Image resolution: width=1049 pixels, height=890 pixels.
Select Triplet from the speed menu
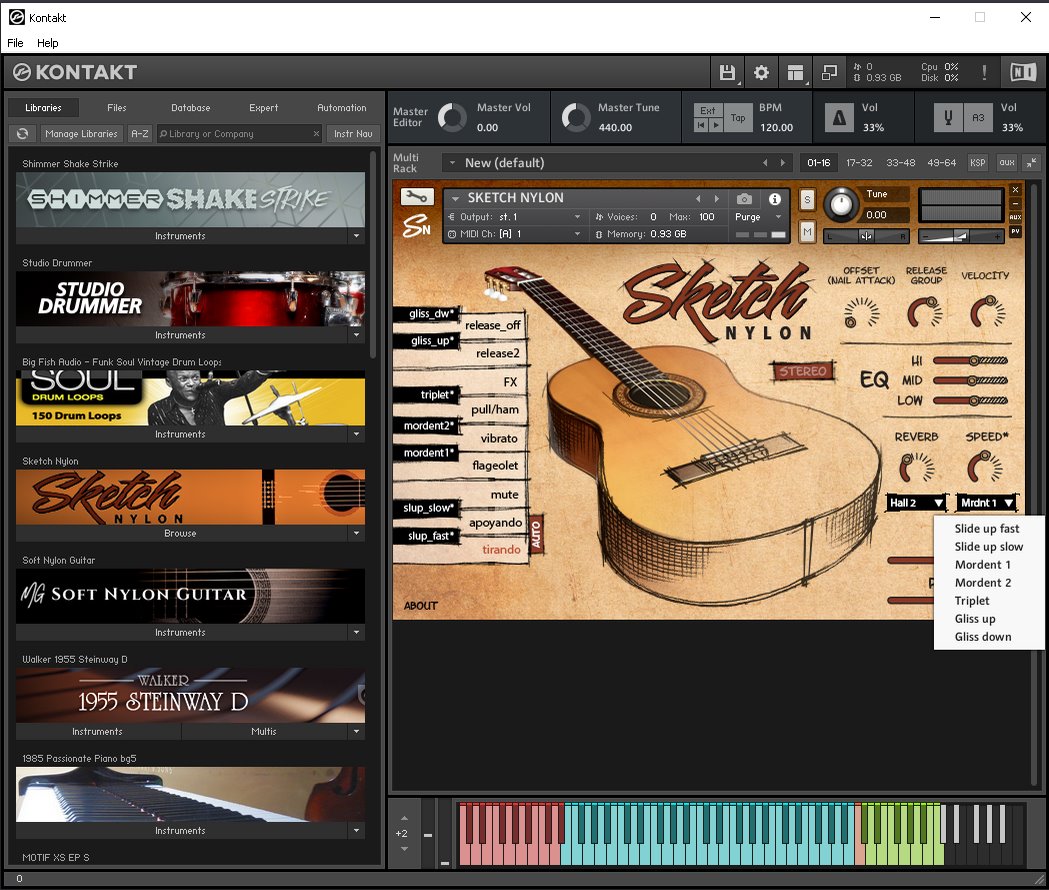[x=972, y=601]
